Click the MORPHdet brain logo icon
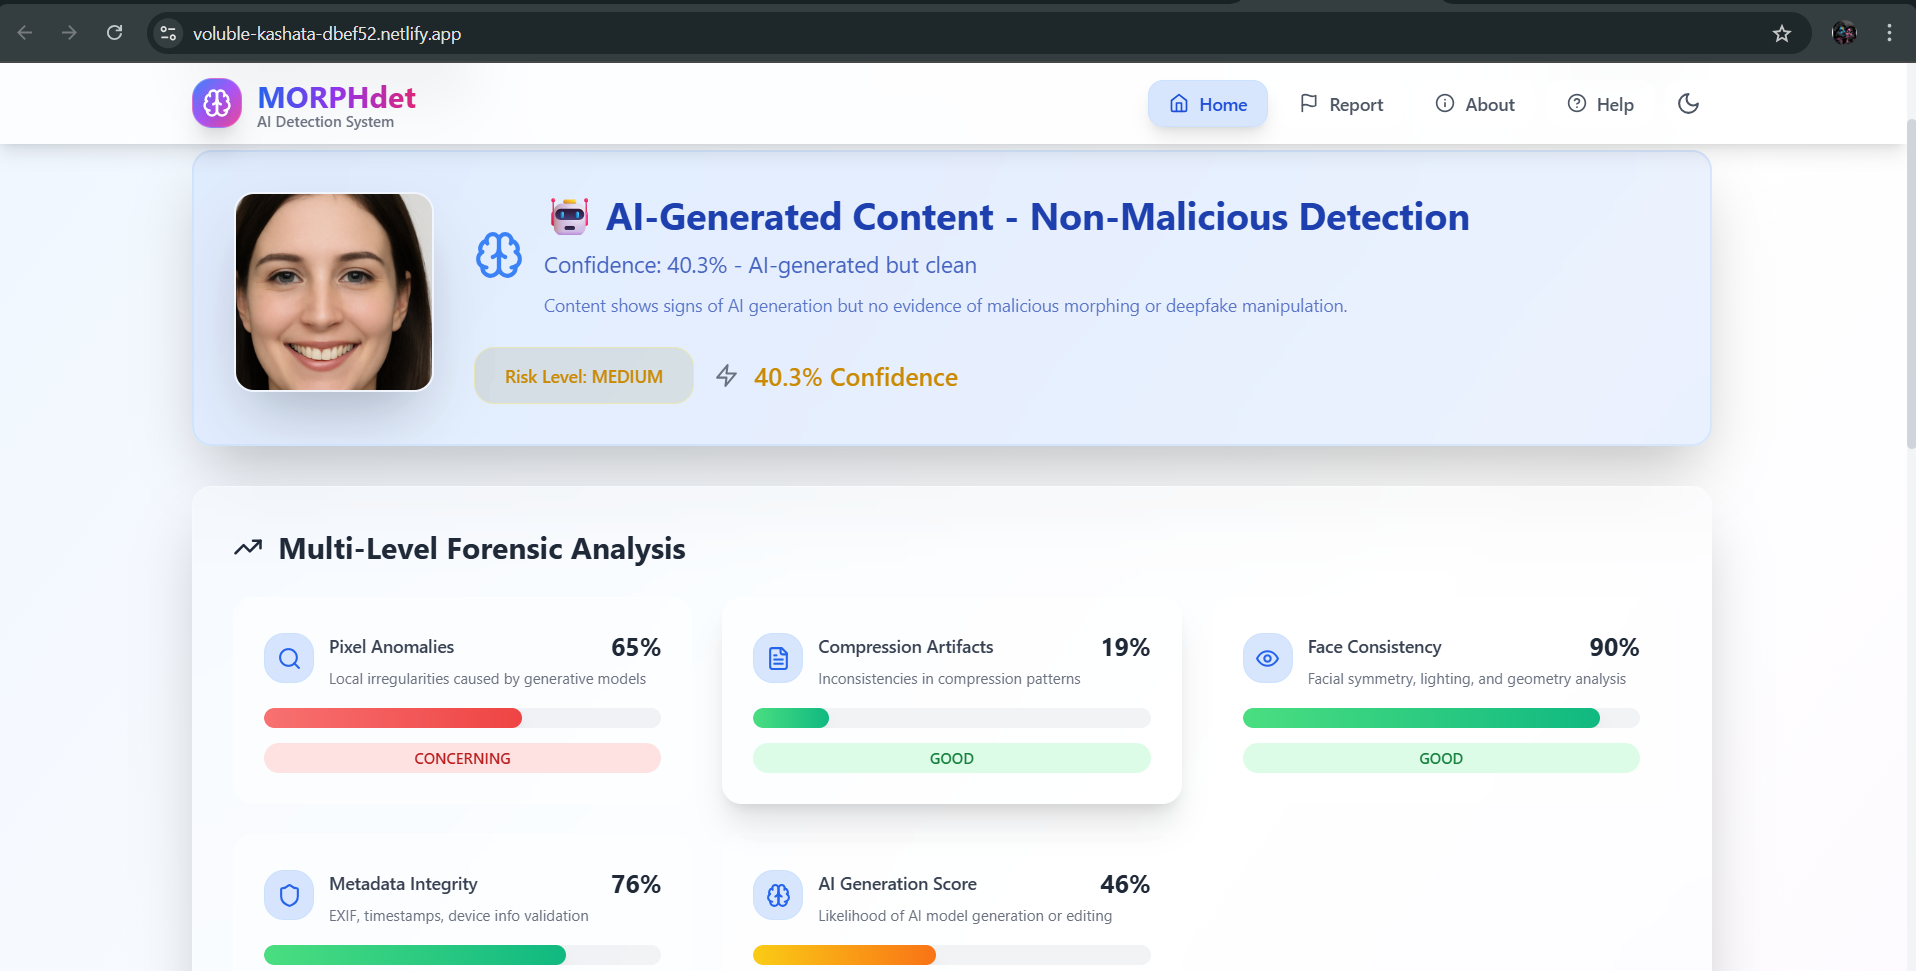The width and height of the screenshot is (1916, 971). pyautogui.click(x=216, y=103)
